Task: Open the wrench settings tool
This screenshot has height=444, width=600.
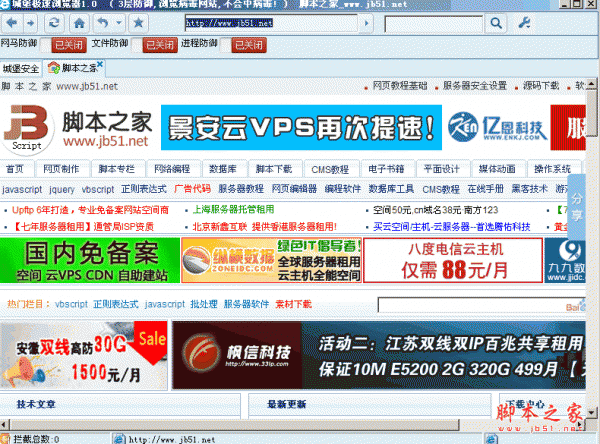Action: click(x=524, y=23)
